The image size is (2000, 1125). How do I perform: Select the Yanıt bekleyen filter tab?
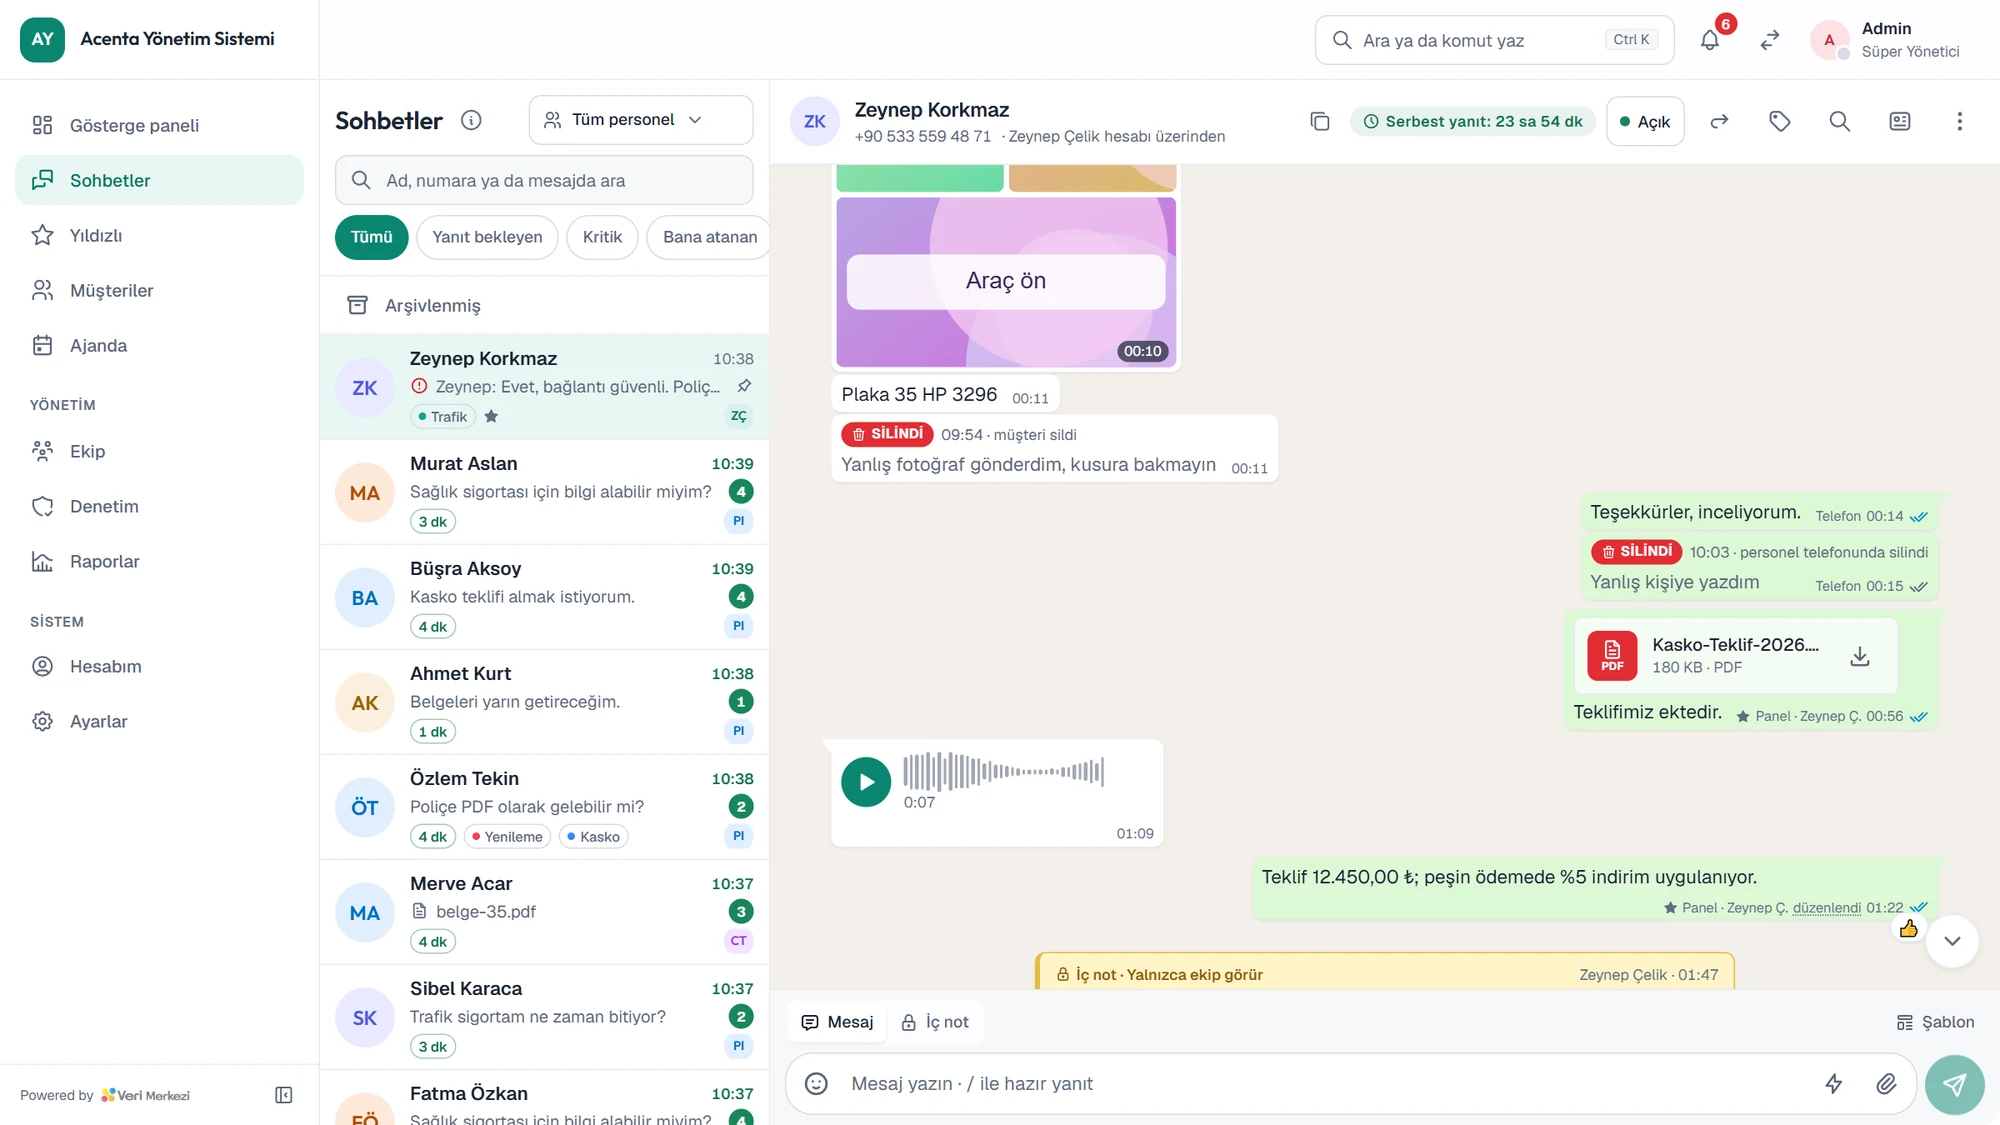(487, 237)
